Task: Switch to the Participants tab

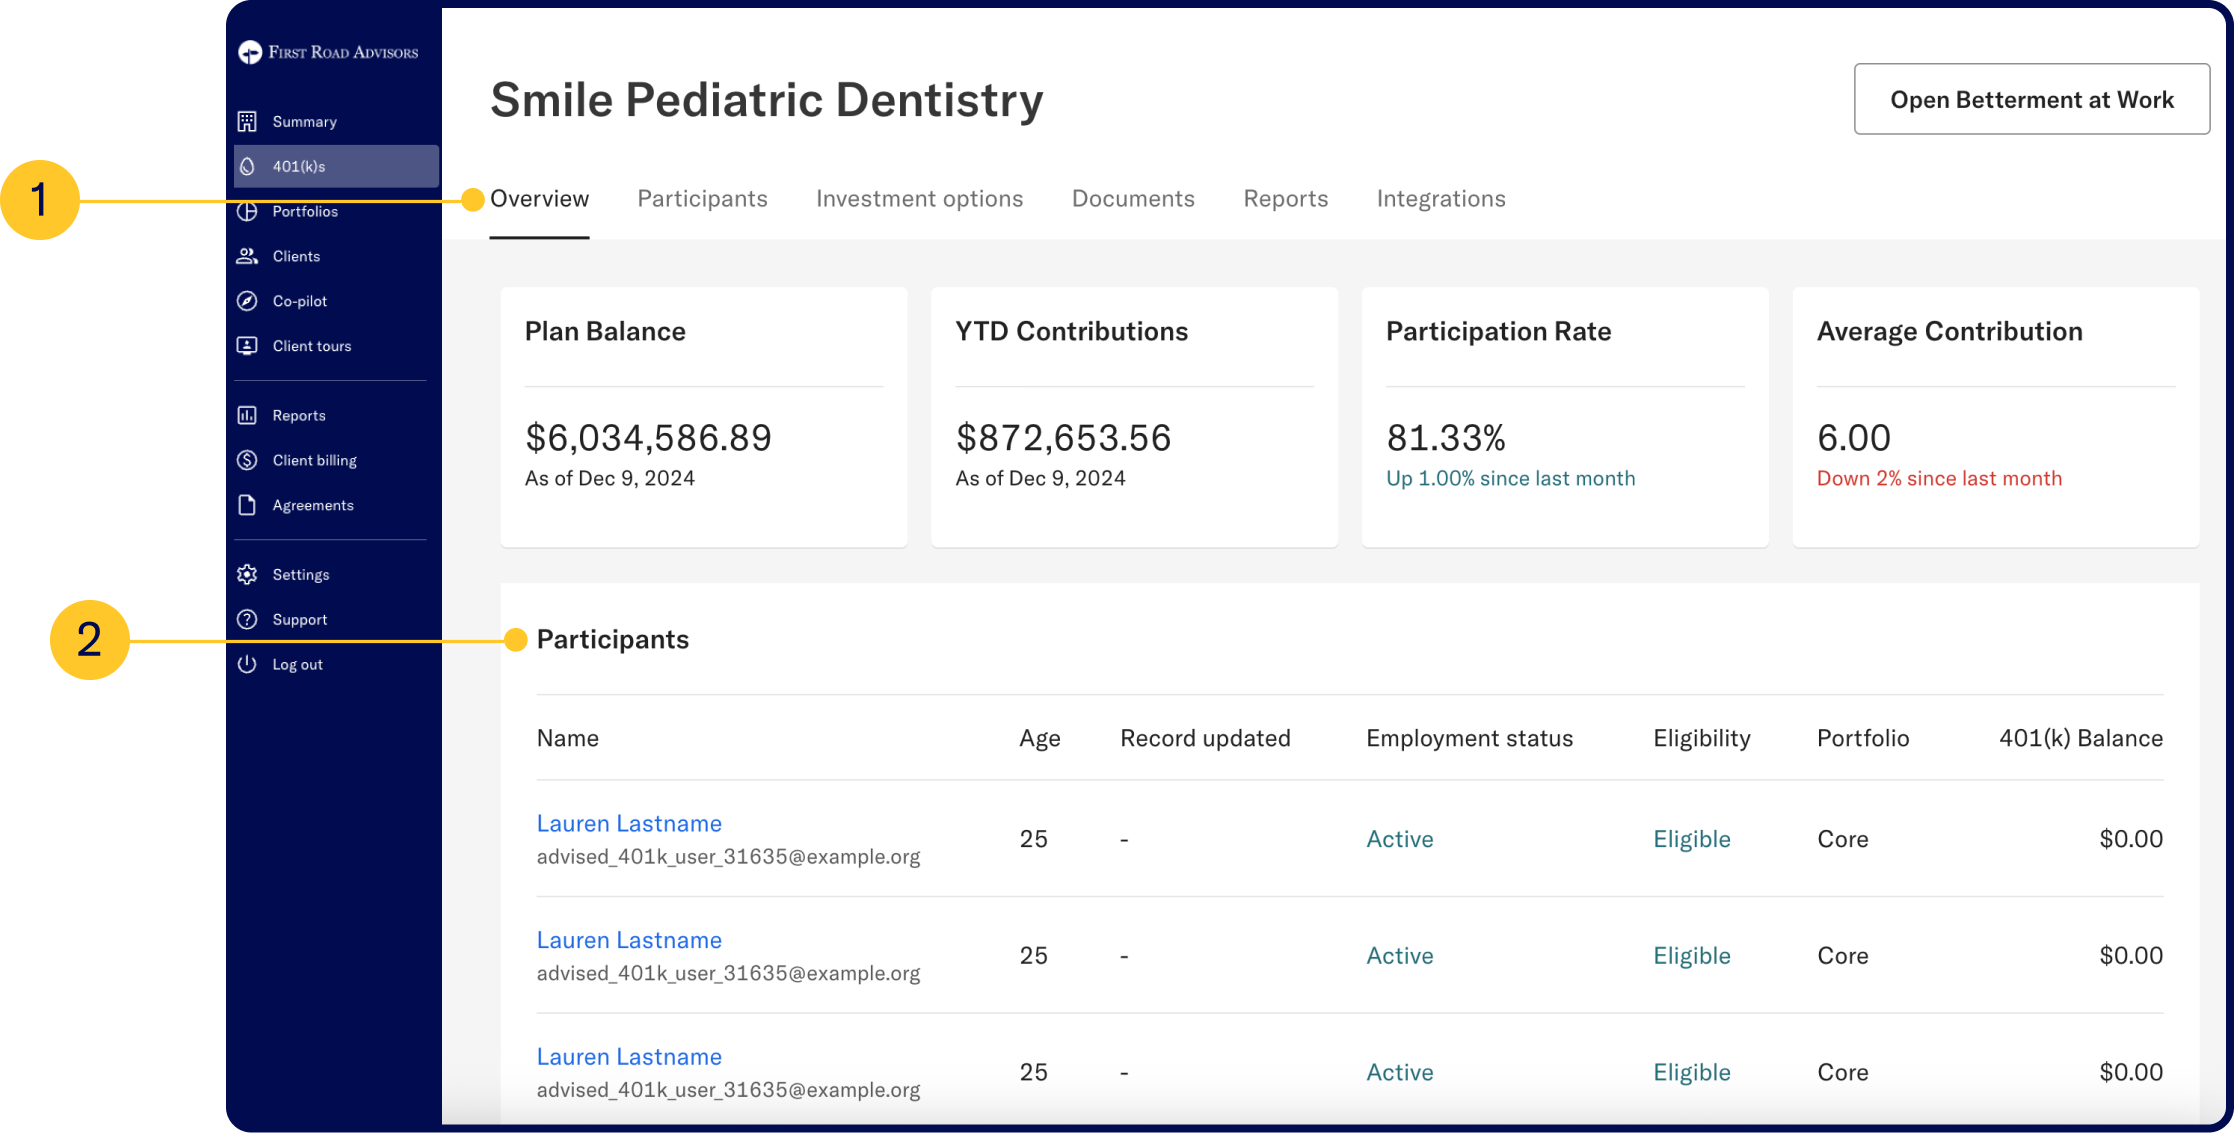Action: pyautogui.click(x=702, y=199)
